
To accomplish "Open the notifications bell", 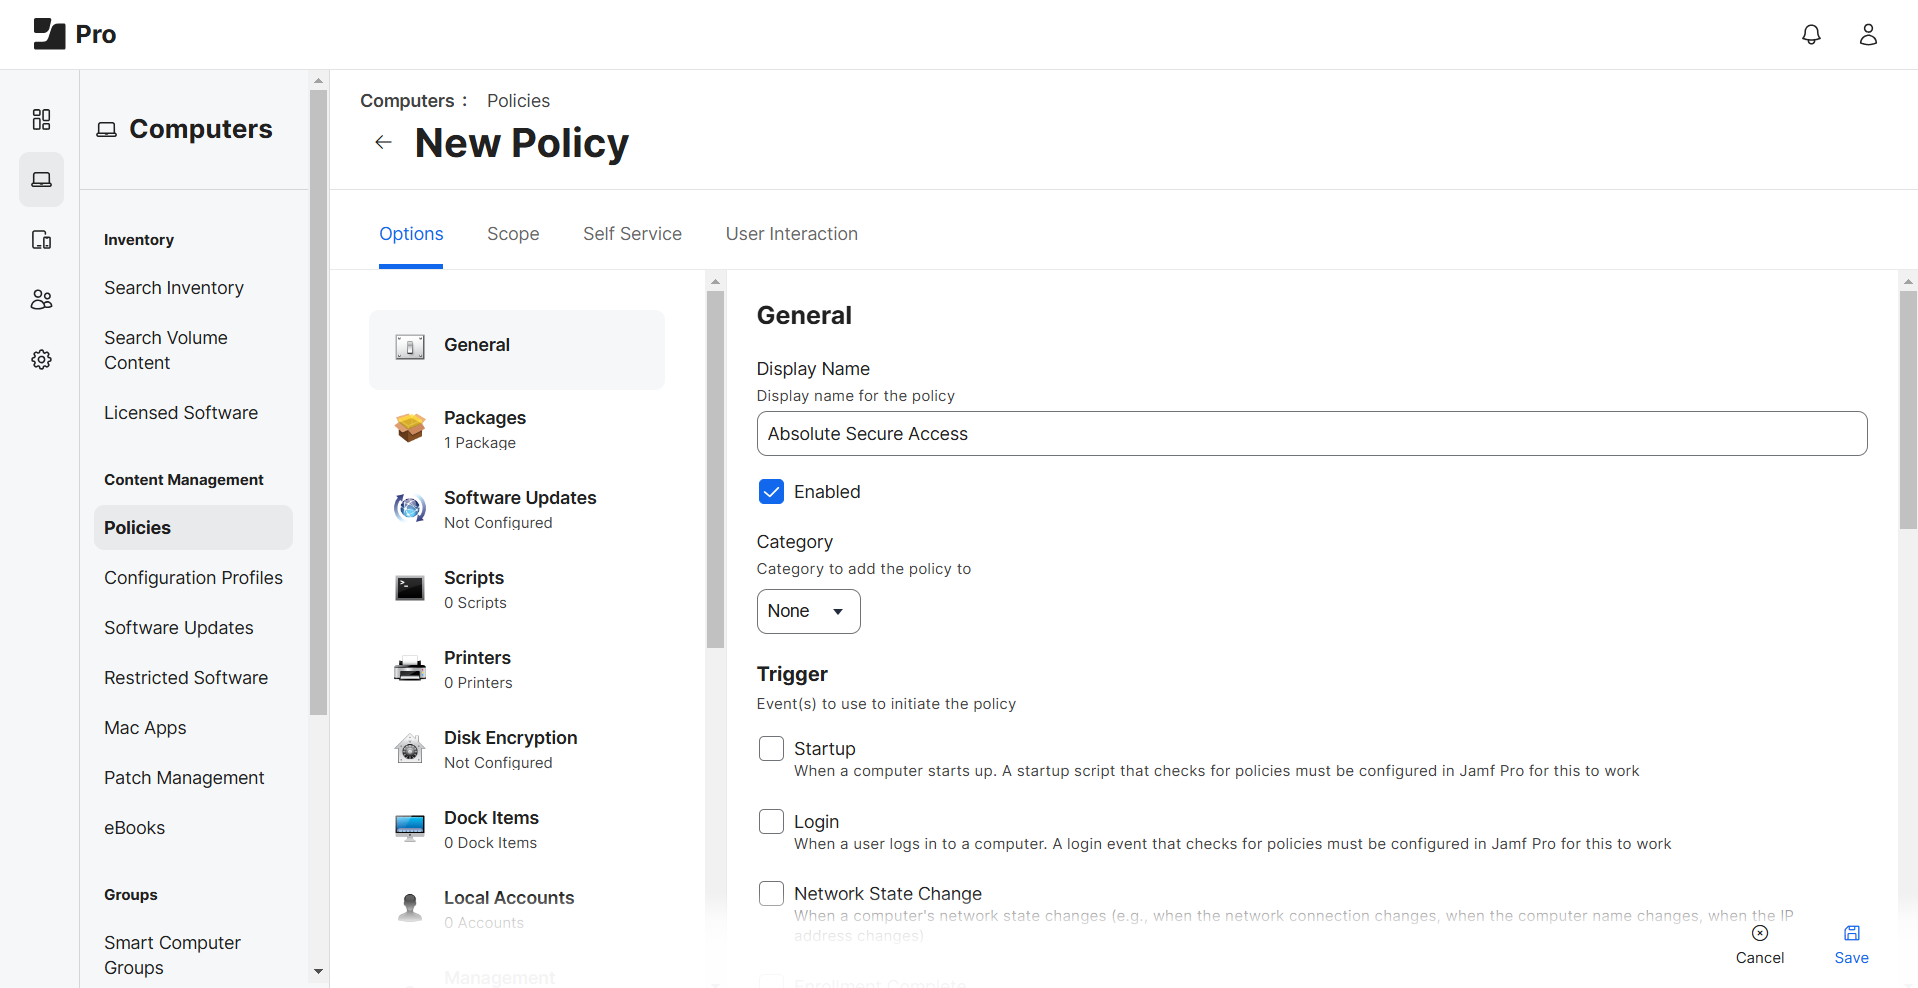I will point(1811,35).
